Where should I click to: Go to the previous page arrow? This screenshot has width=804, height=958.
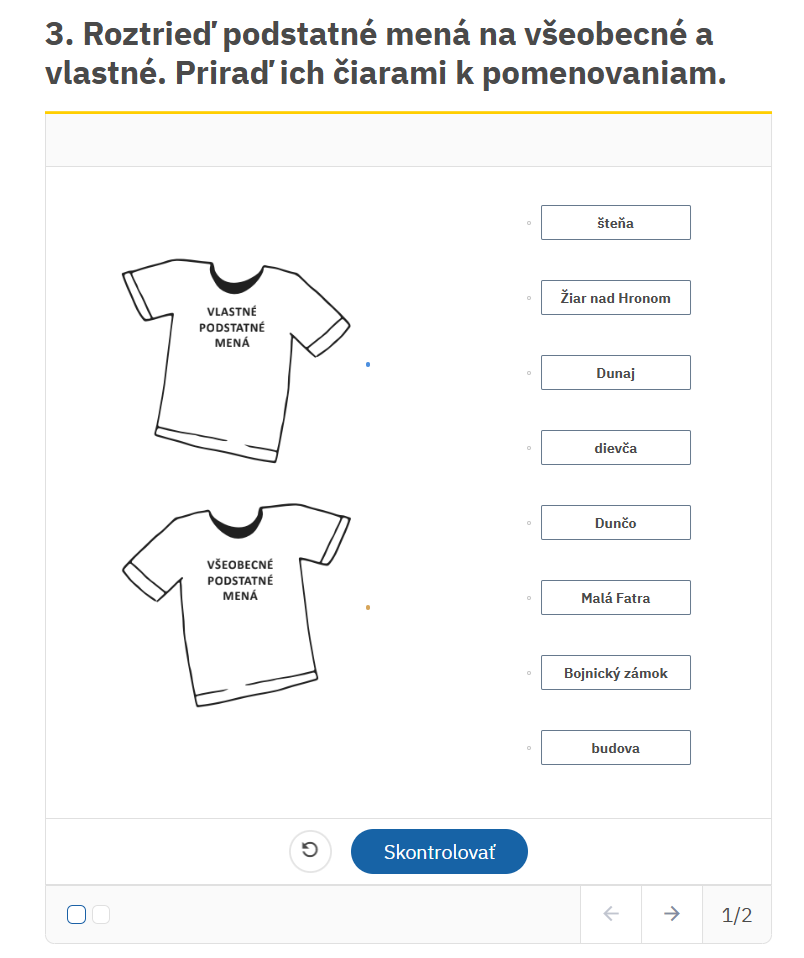(x=611, y=914)
